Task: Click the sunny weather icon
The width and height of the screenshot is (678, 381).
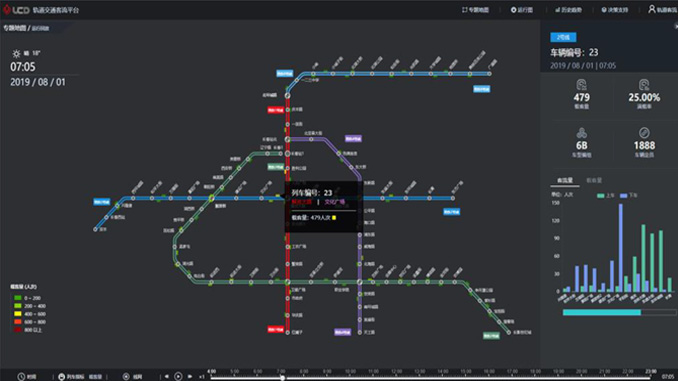Action: pyautogui.click(x=16, y=54)
